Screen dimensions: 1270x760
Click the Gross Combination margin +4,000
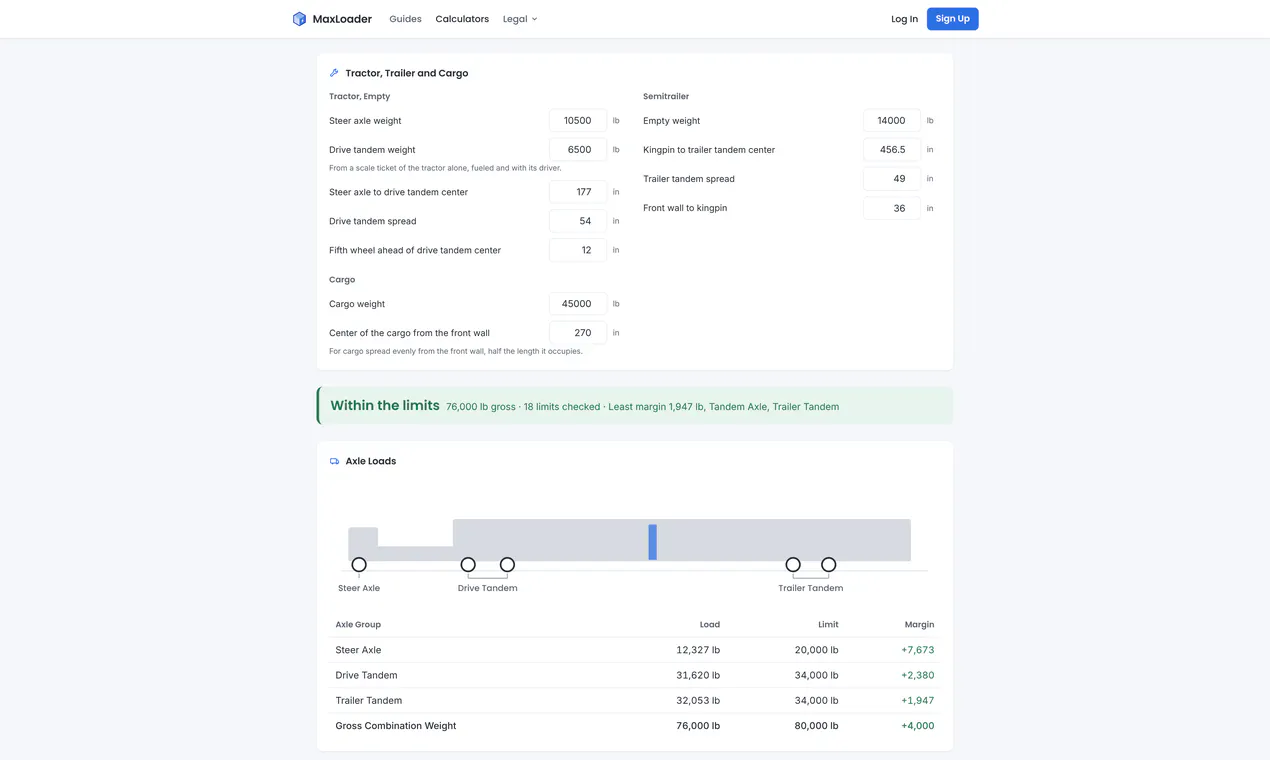[917, 726]
